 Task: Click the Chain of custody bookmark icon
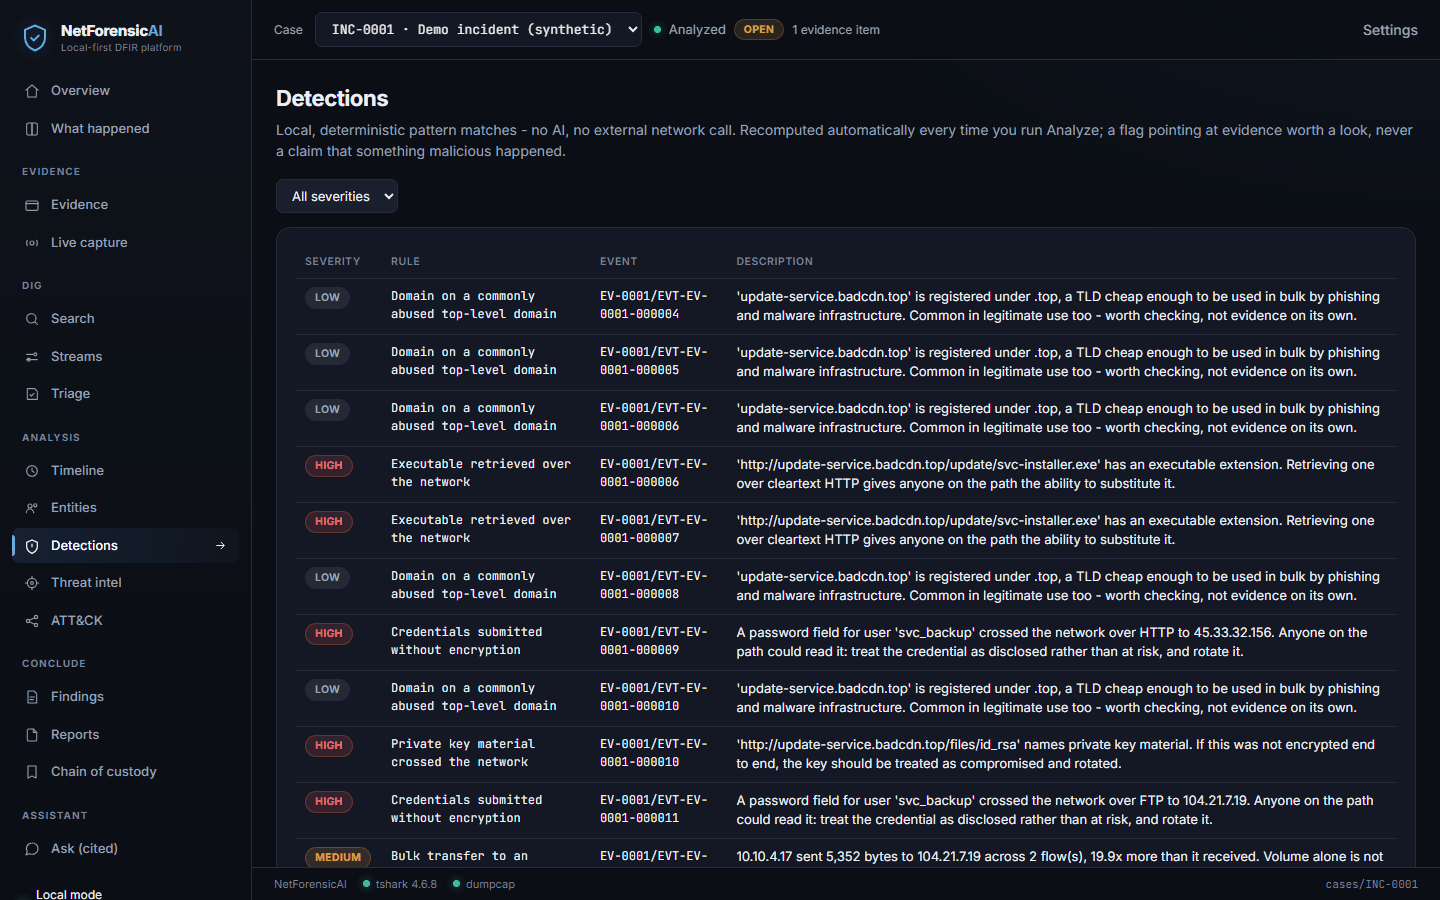32,772
